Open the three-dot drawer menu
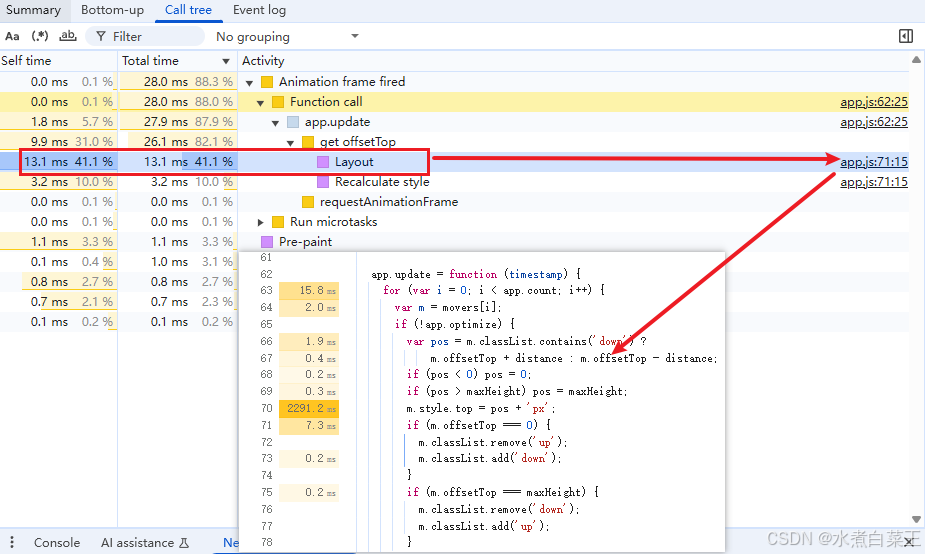This screenshot has width=925, height=554. (12, 542)
